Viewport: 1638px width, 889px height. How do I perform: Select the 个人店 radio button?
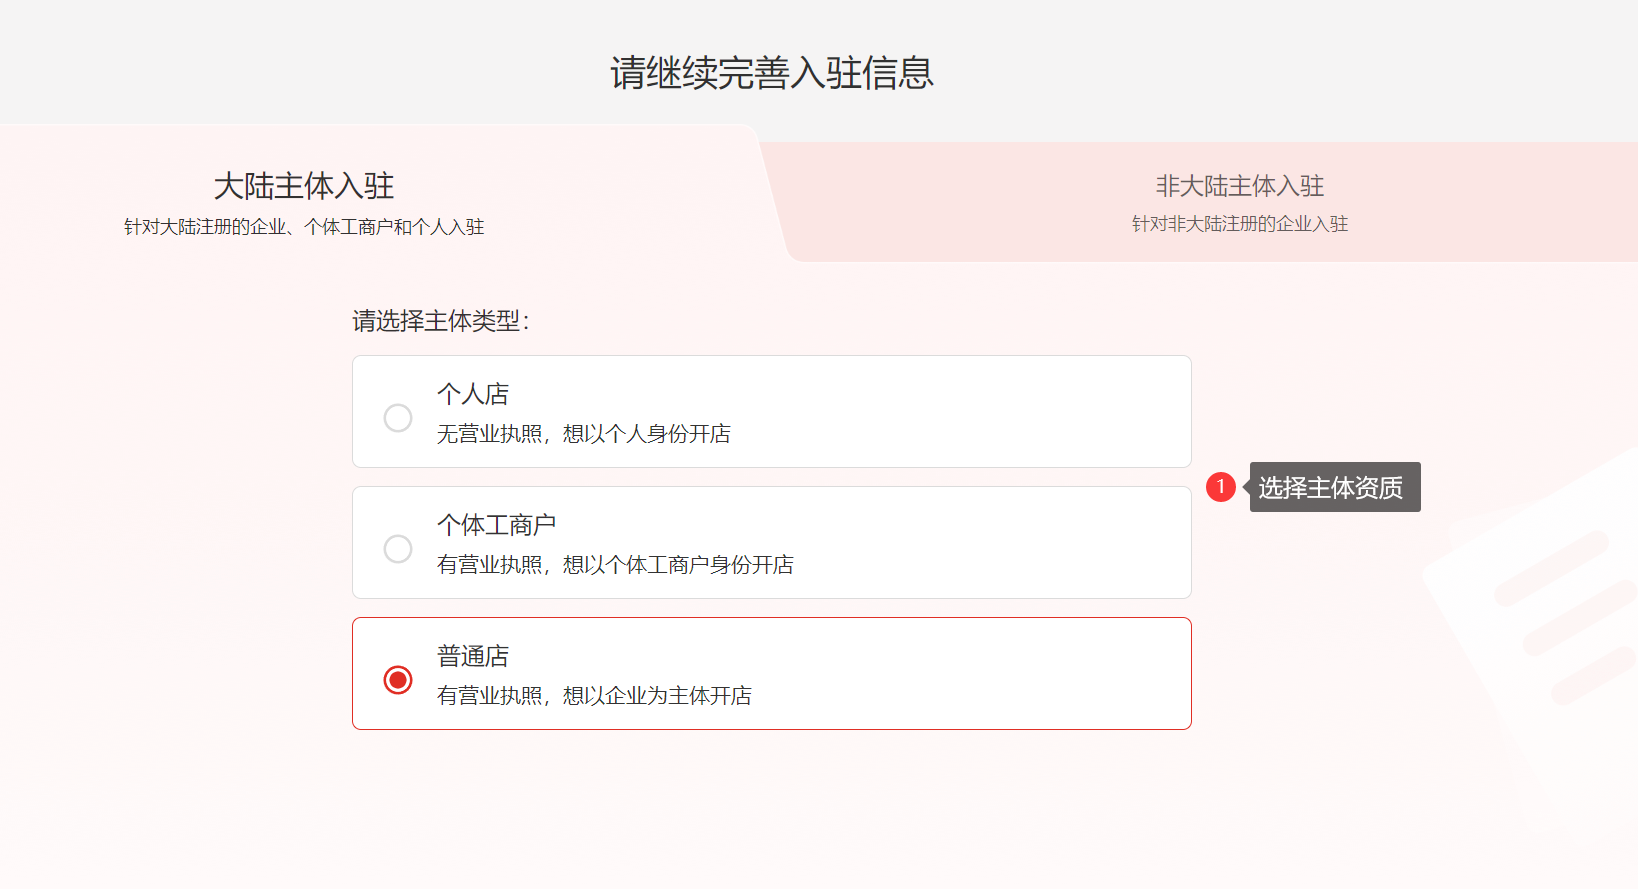click(398, 418)
